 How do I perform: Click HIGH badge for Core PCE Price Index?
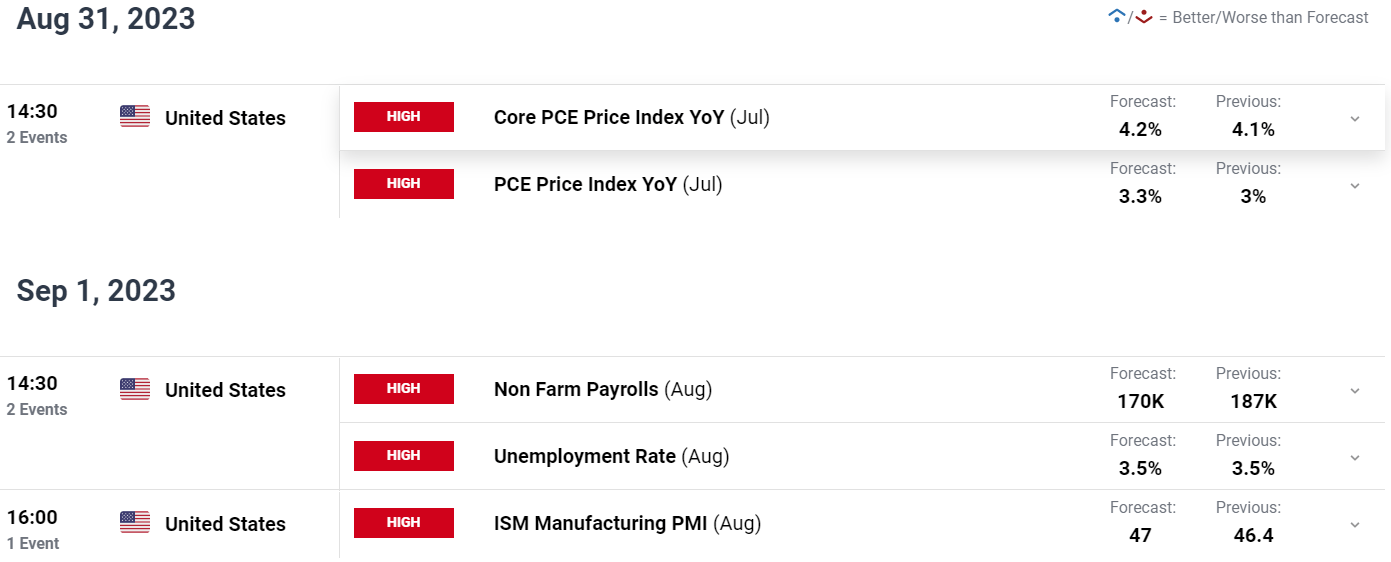[x=404, y=117]
